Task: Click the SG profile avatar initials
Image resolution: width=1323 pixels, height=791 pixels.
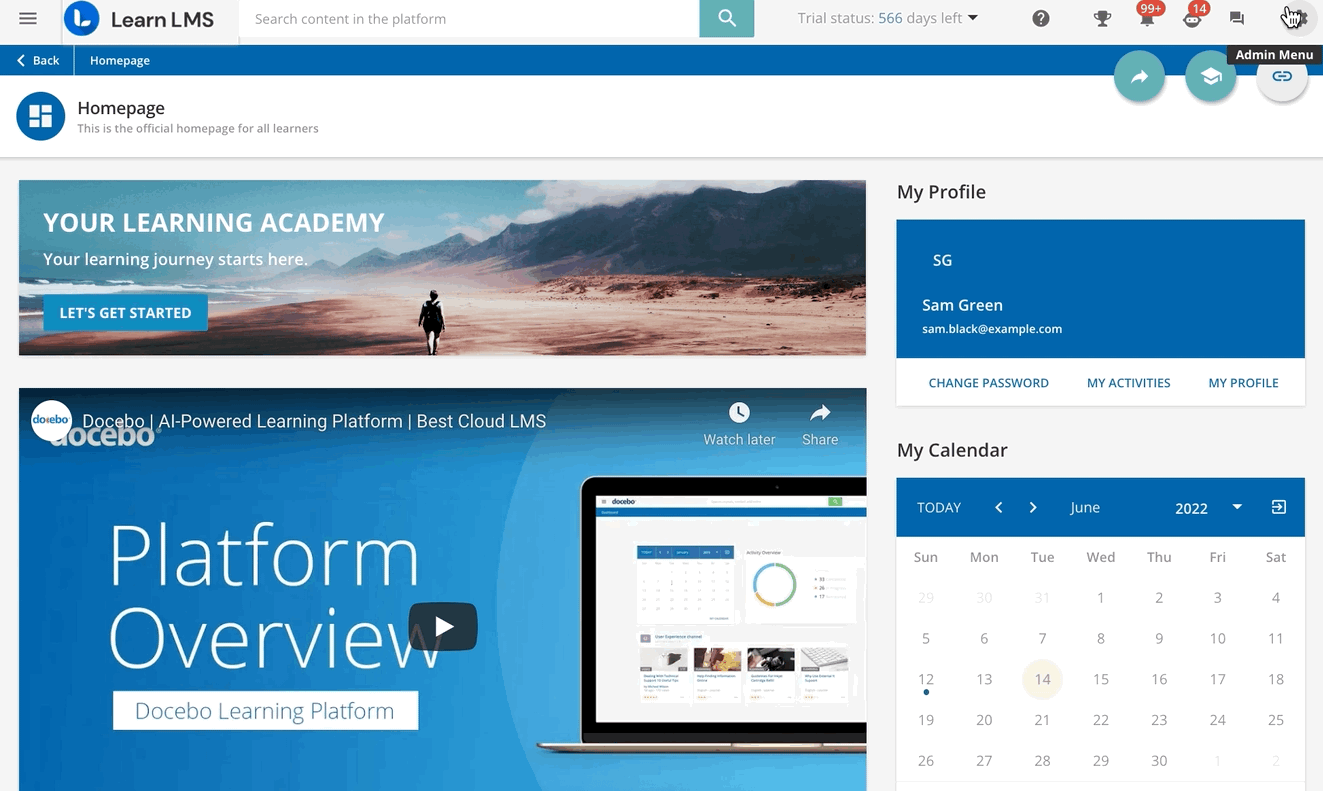Action: (x=942, y=260)
